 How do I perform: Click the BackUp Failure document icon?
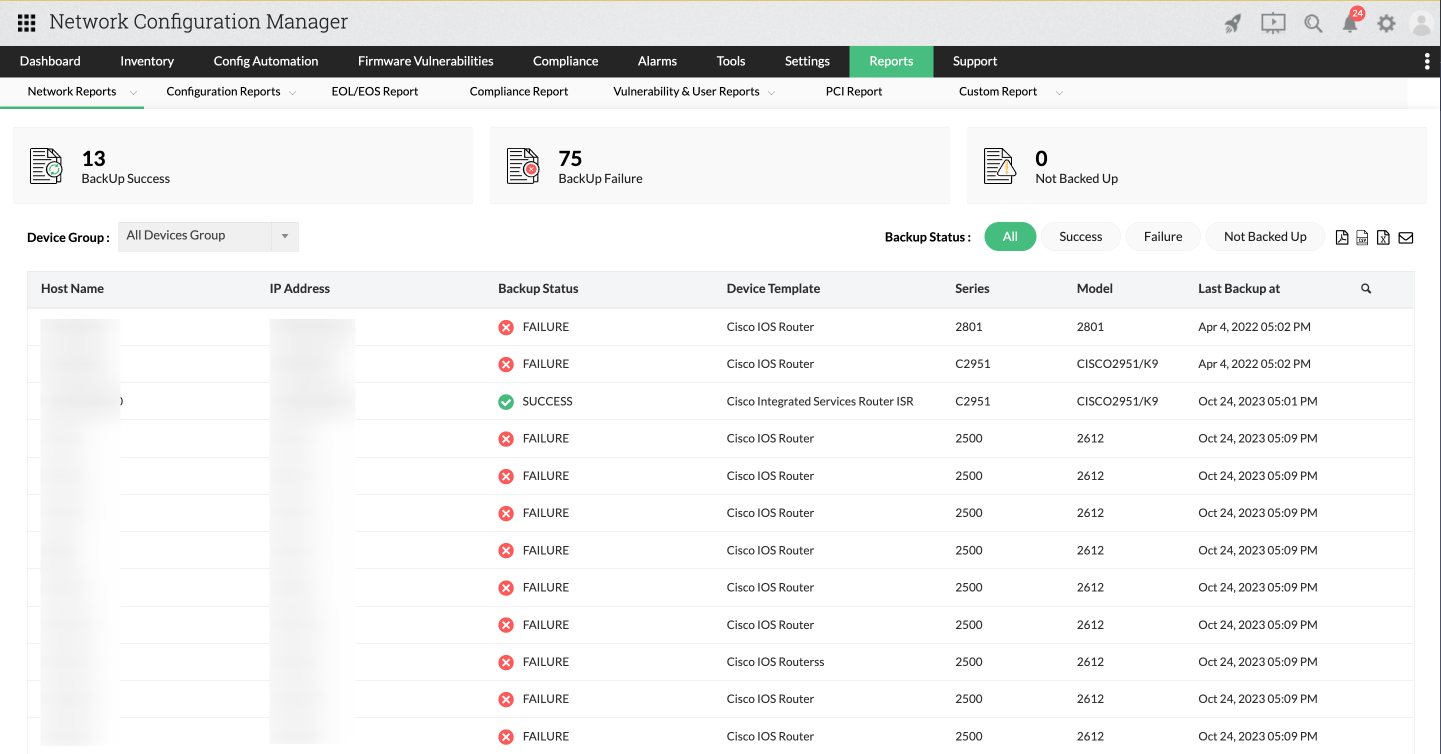point(523,166)
